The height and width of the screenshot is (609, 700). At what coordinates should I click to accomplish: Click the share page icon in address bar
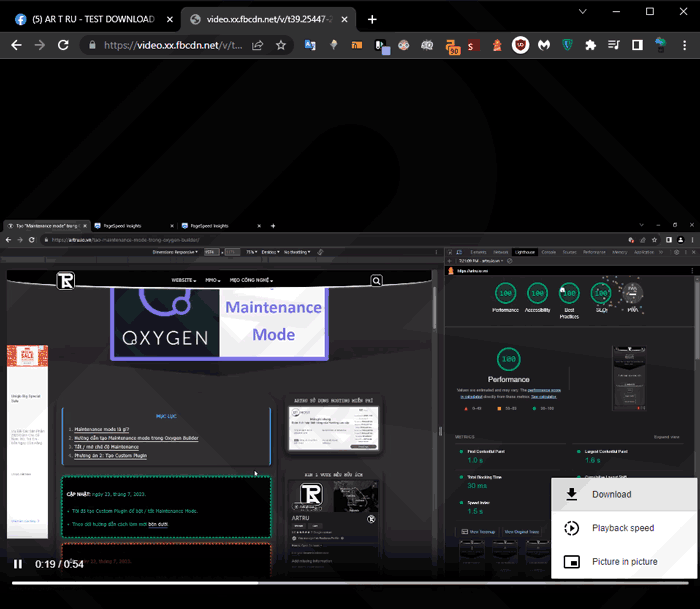click(x=258, y=45)
